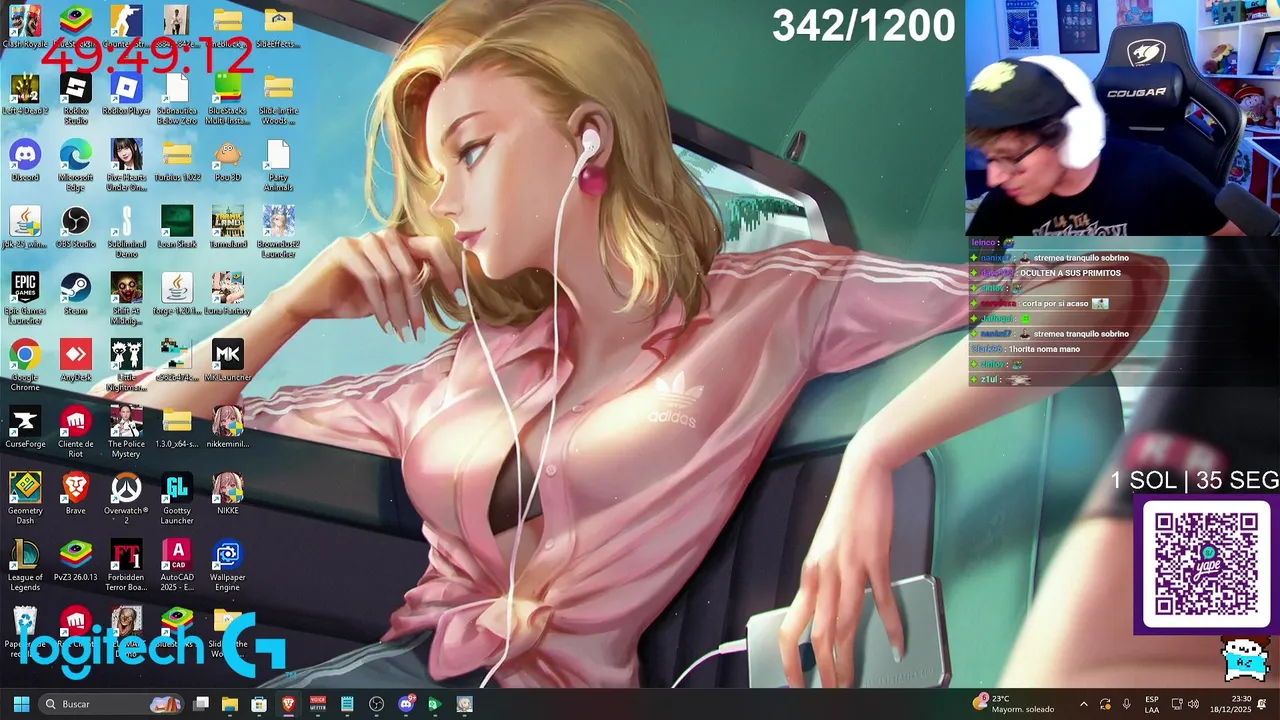
Task: Open the MK Launcher shortcut
Action: (x=228, y=361)
